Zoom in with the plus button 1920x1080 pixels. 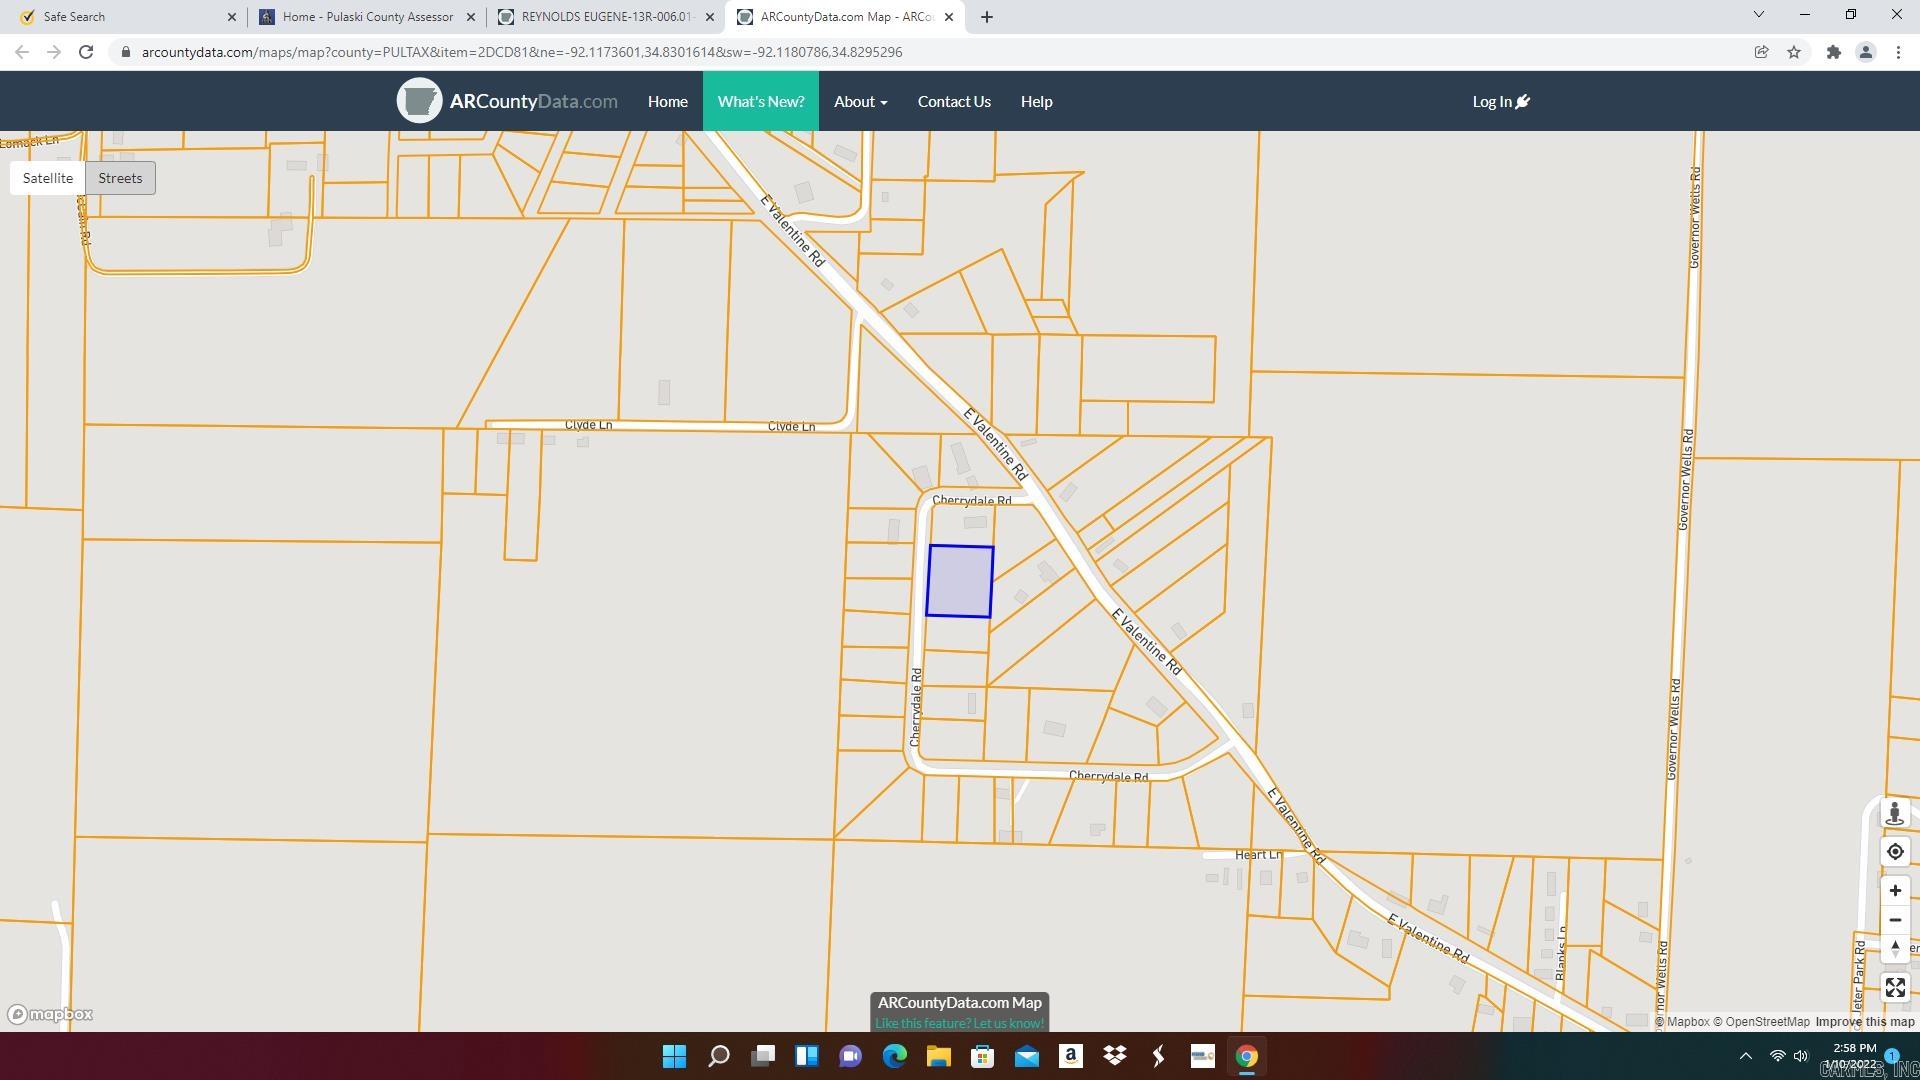[1894, 891]
